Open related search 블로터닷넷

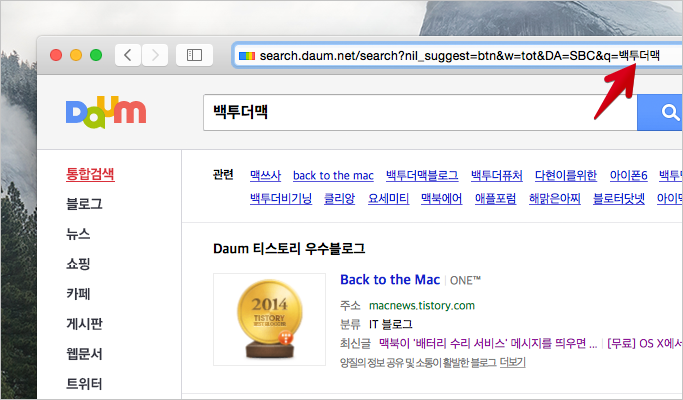(619, 198)
